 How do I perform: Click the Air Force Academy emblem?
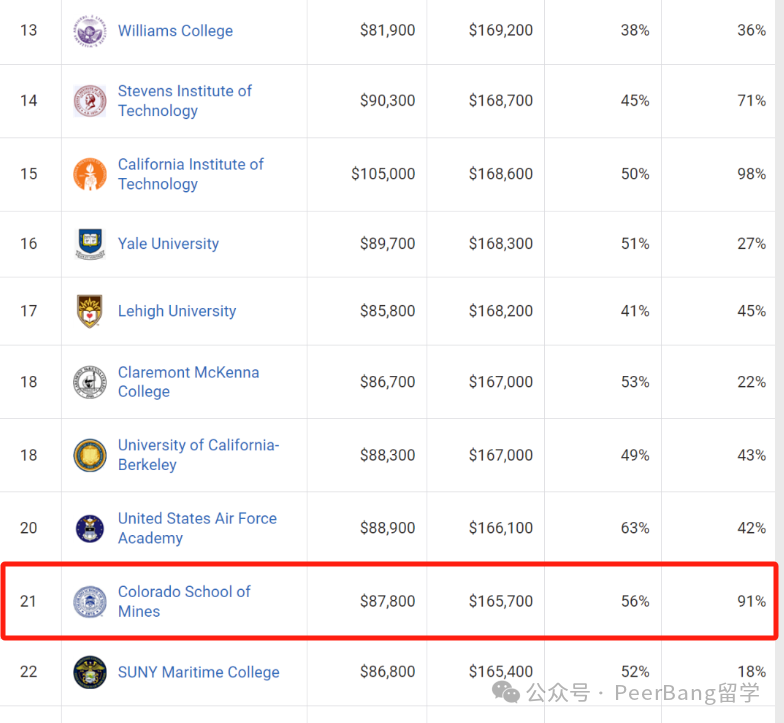[90, 528]
